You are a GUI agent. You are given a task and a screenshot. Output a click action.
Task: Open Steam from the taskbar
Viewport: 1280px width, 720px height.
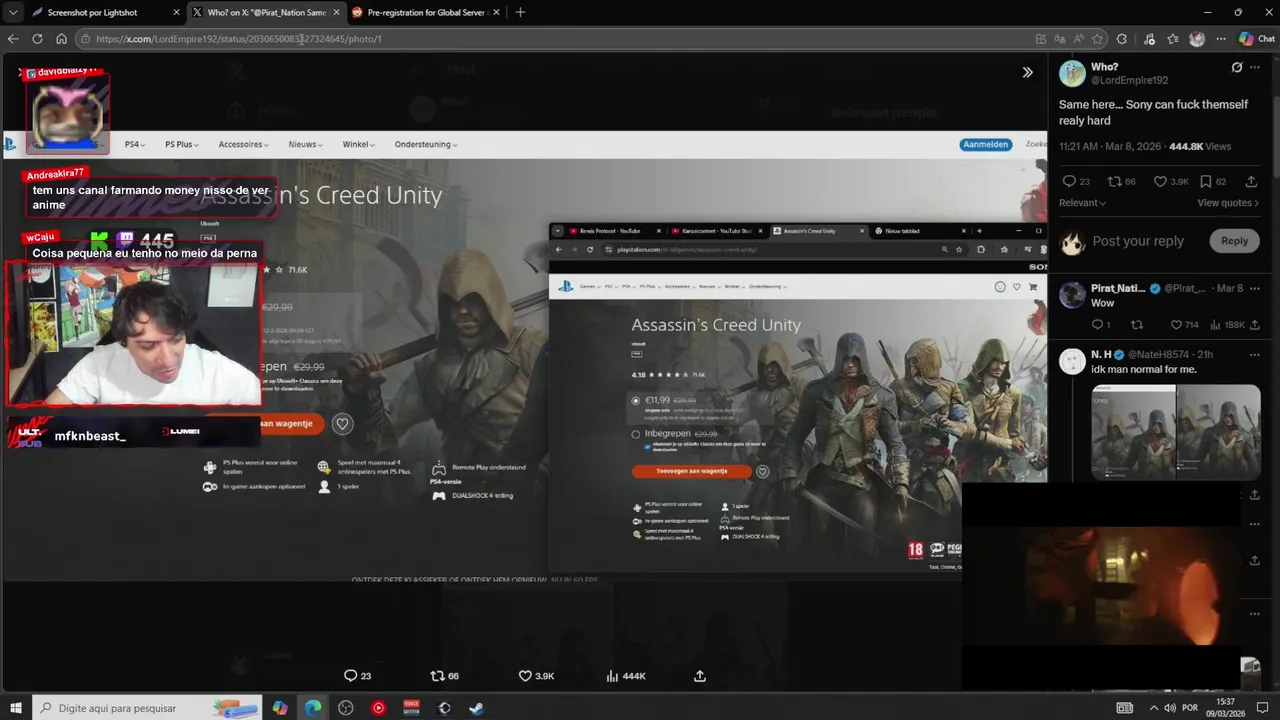pos(477,708)
